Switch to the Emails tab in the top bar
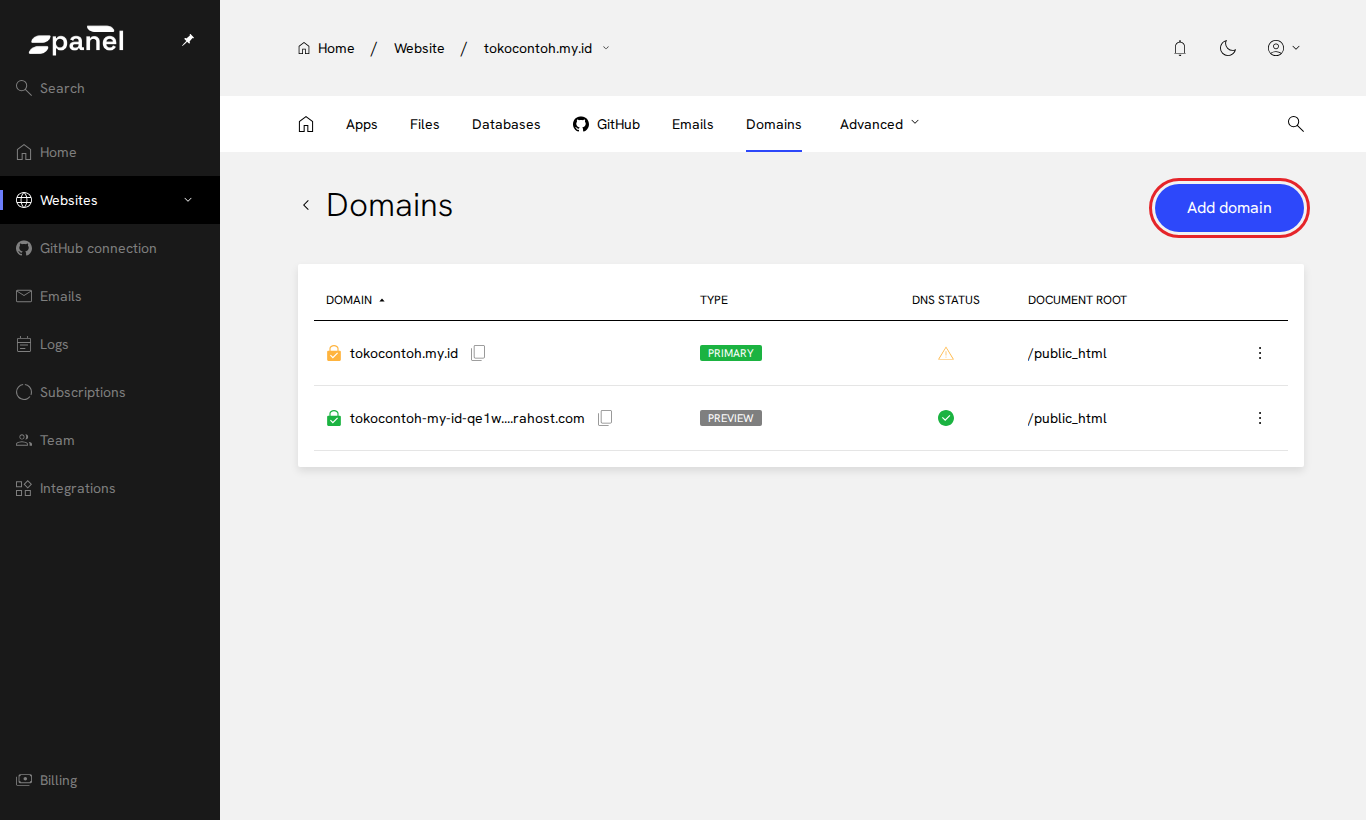This screenshot has width=1366, height=820. [693, 124]
